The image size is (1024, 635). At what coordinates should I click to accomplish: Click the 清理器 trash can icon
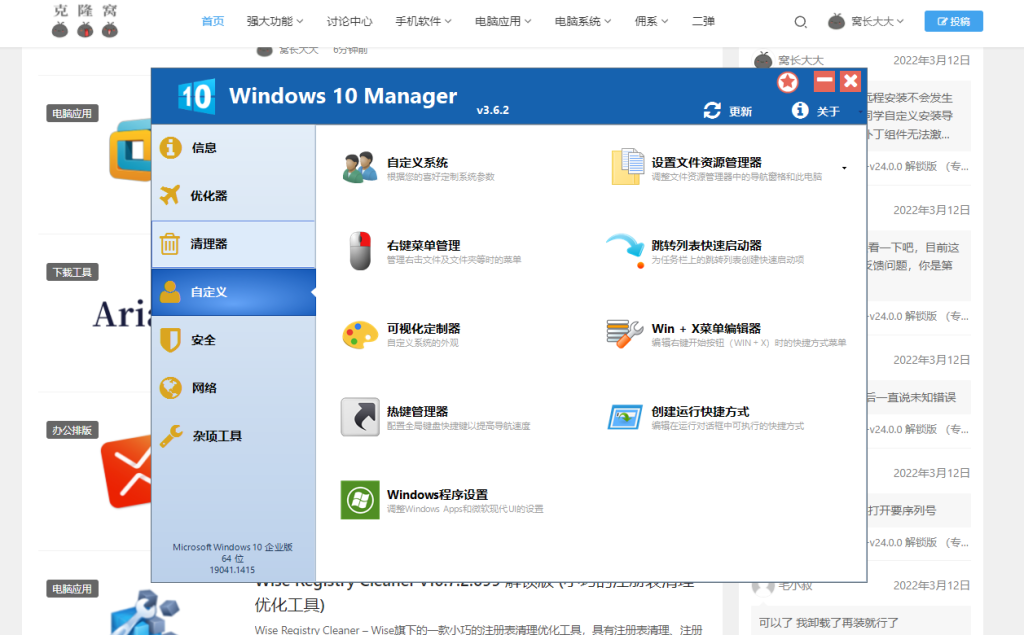(x=170, y=244)
